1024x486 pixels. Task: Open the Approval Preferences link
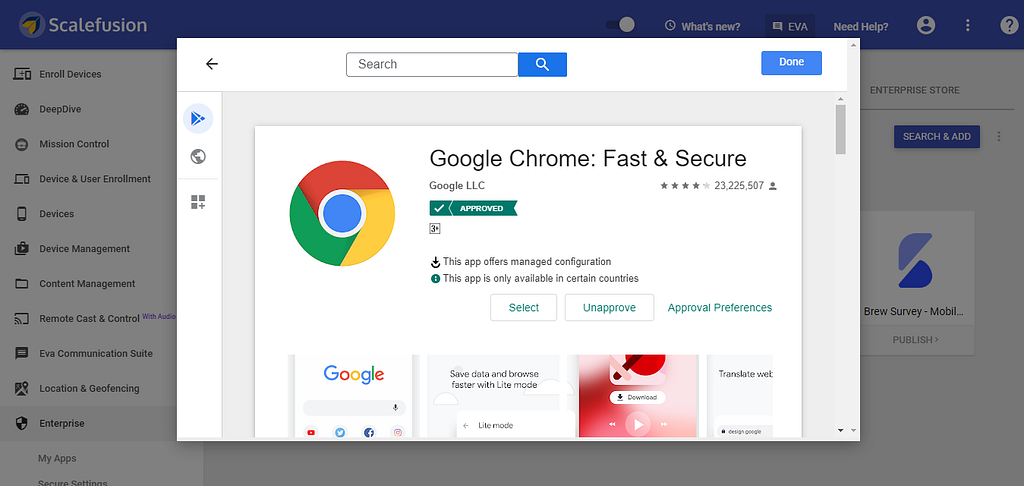pos(720,308)
